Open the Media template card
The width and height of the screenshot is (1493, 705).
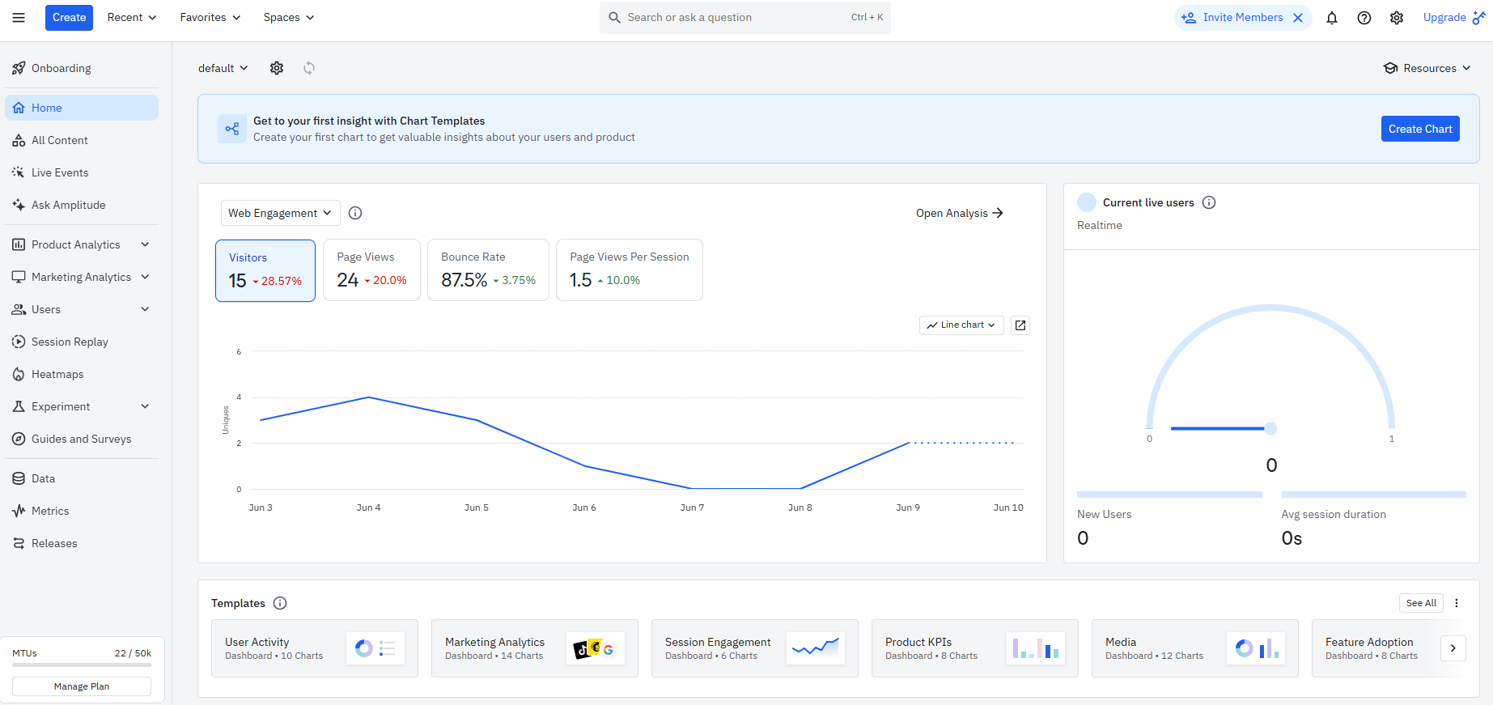click(x=1194, y=649)
